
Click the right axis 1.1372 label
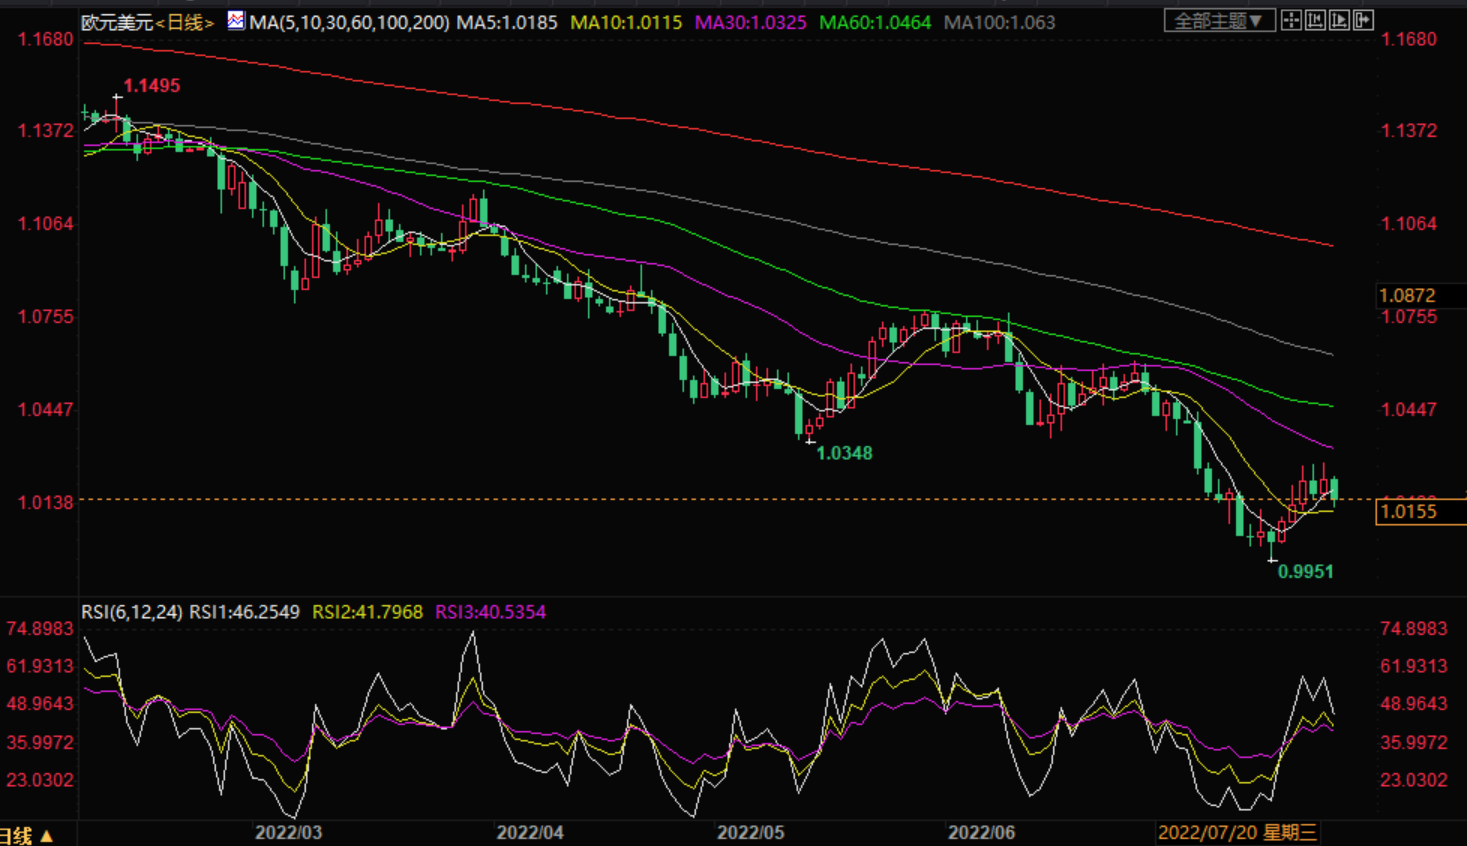click(x=1408, y=131)
